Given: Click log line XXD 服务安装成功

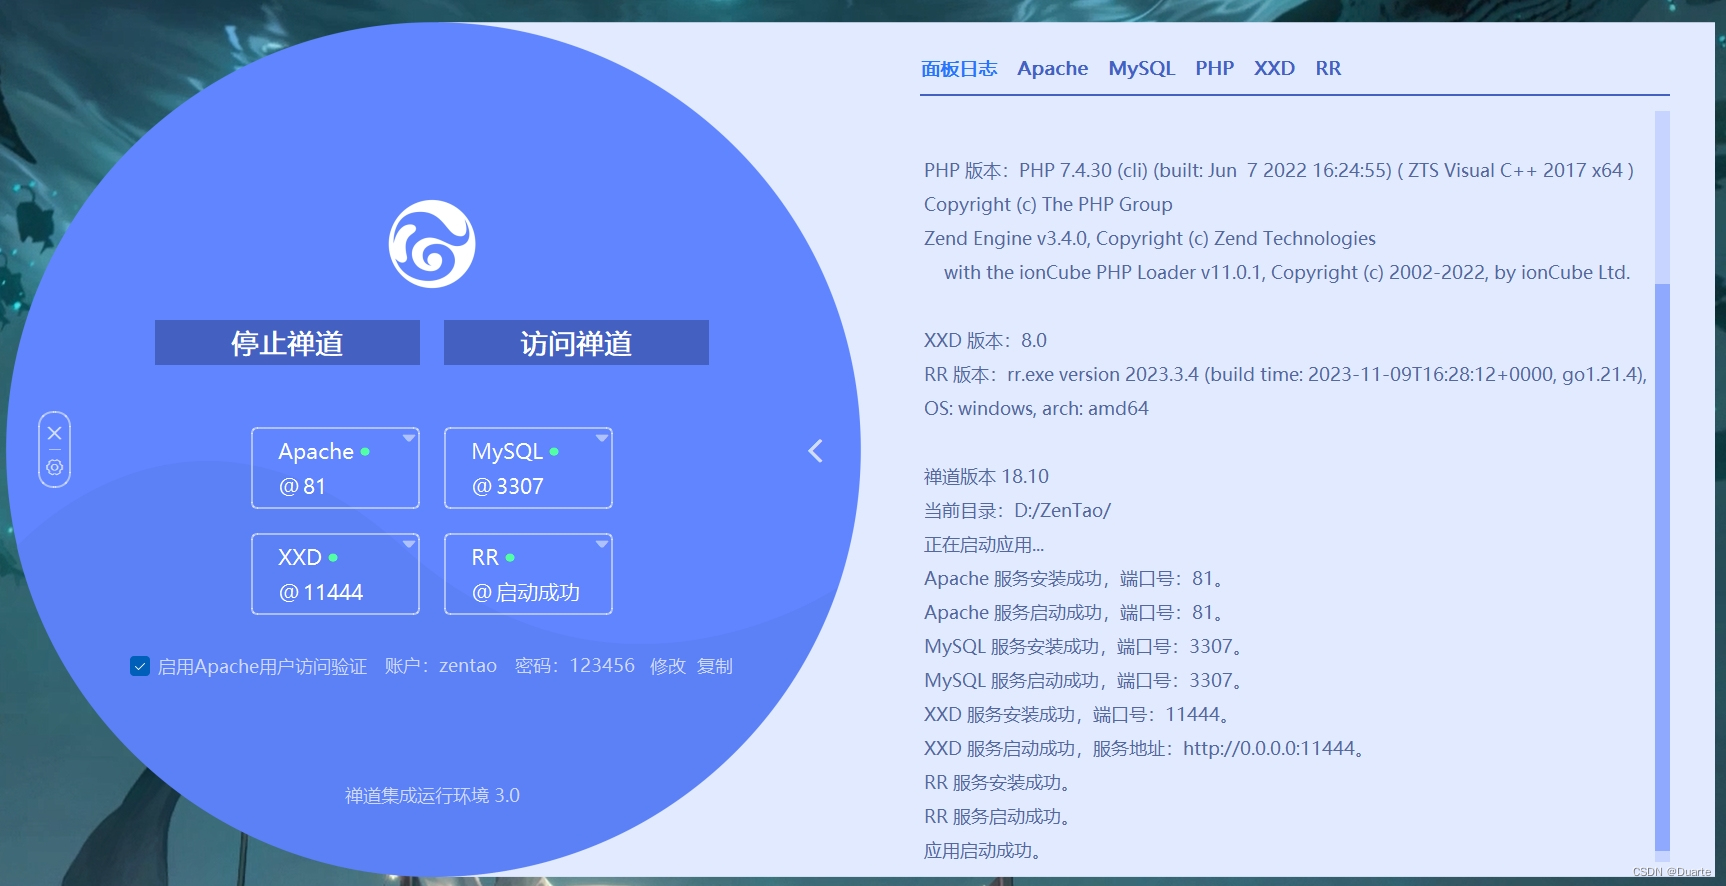Looking at the screenshot, I should [x=1078, y=714].
